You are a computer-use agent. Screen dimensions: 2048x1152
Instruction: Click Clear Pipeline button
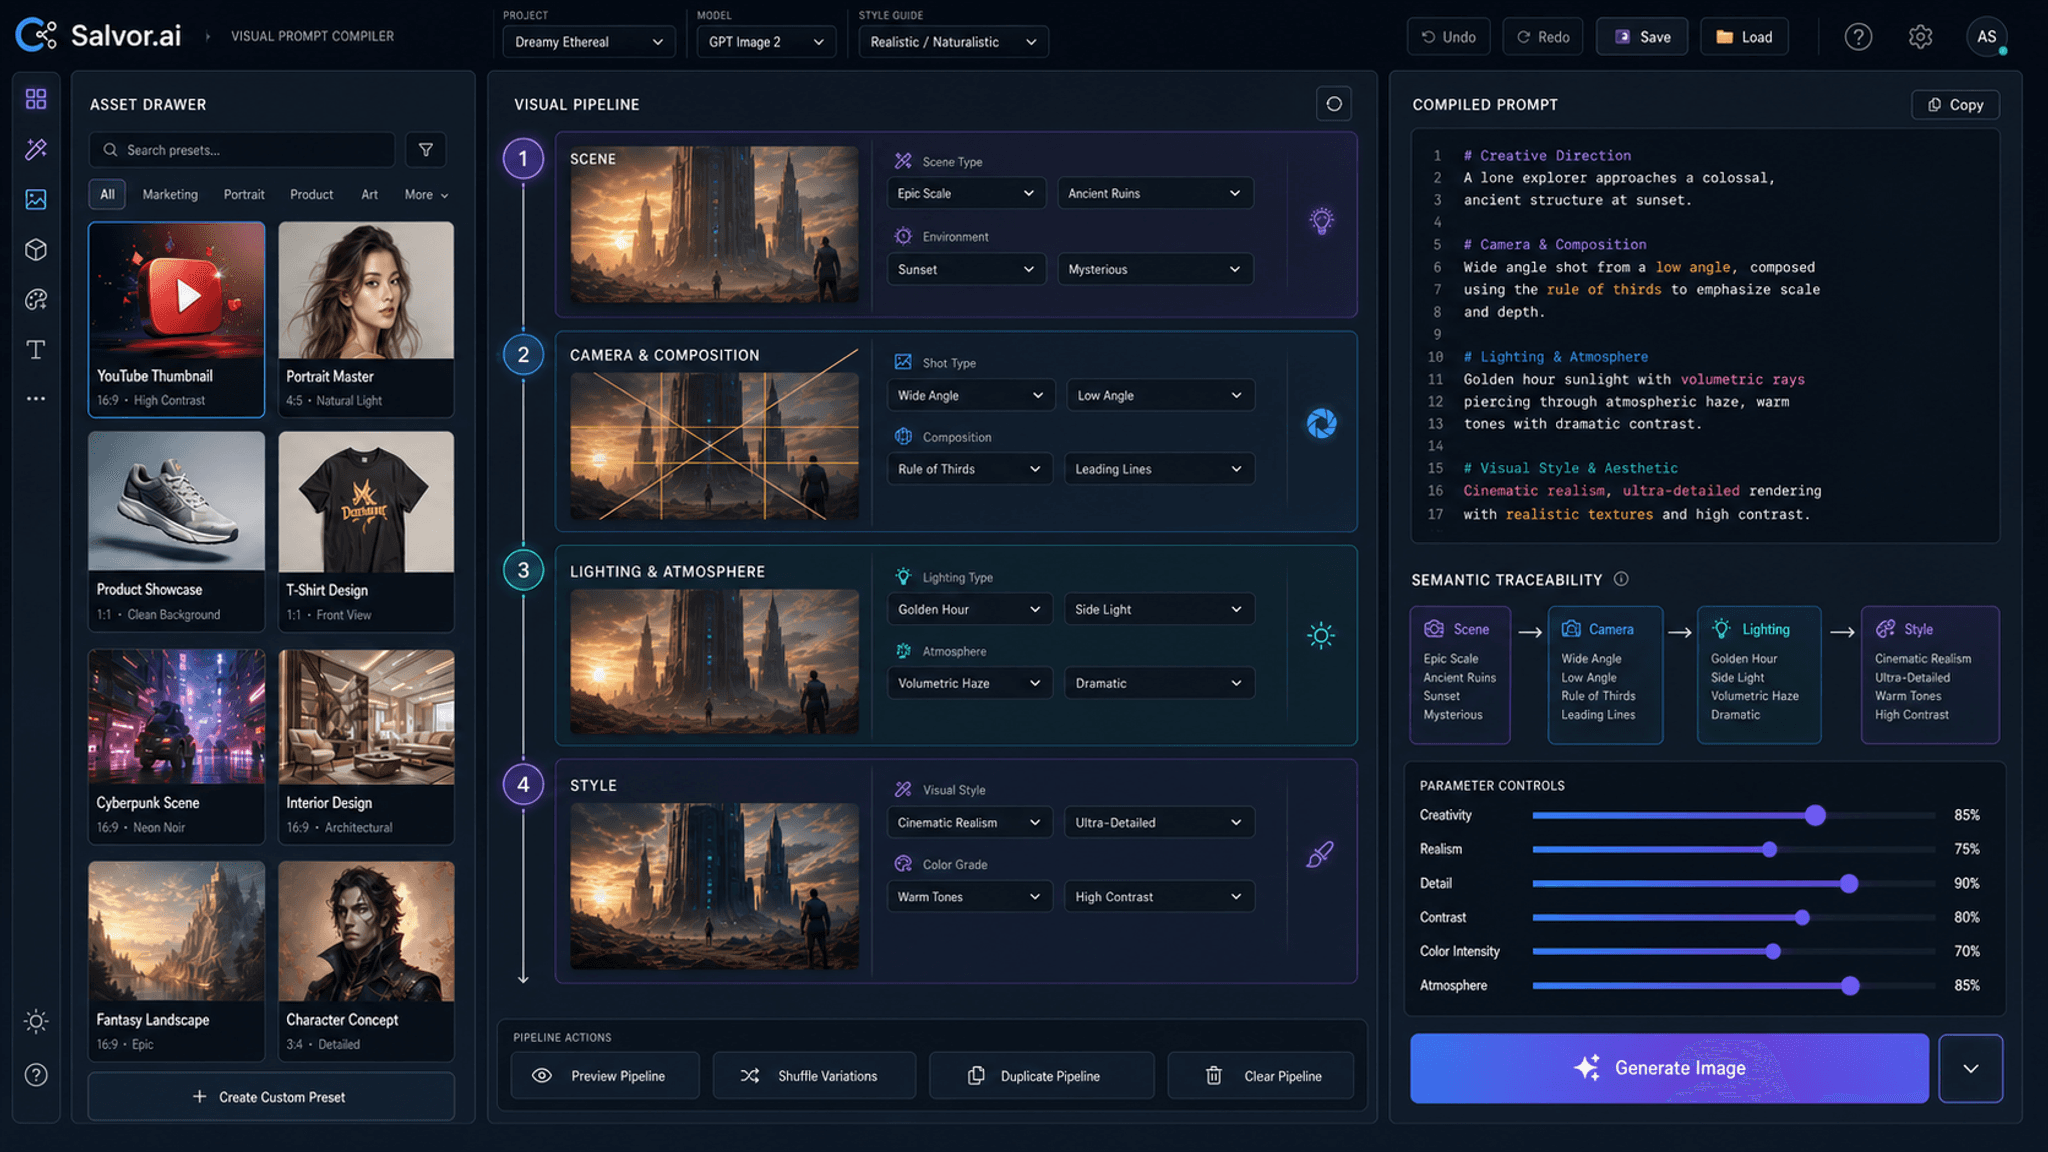[1261, 1076]
